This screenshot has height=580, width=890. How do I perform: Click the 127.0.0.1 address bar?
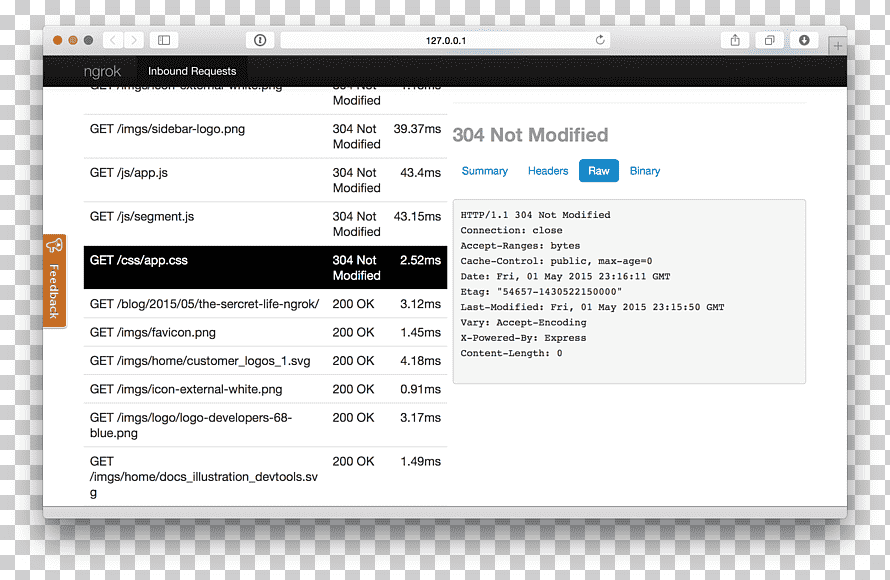click(446, 40)
